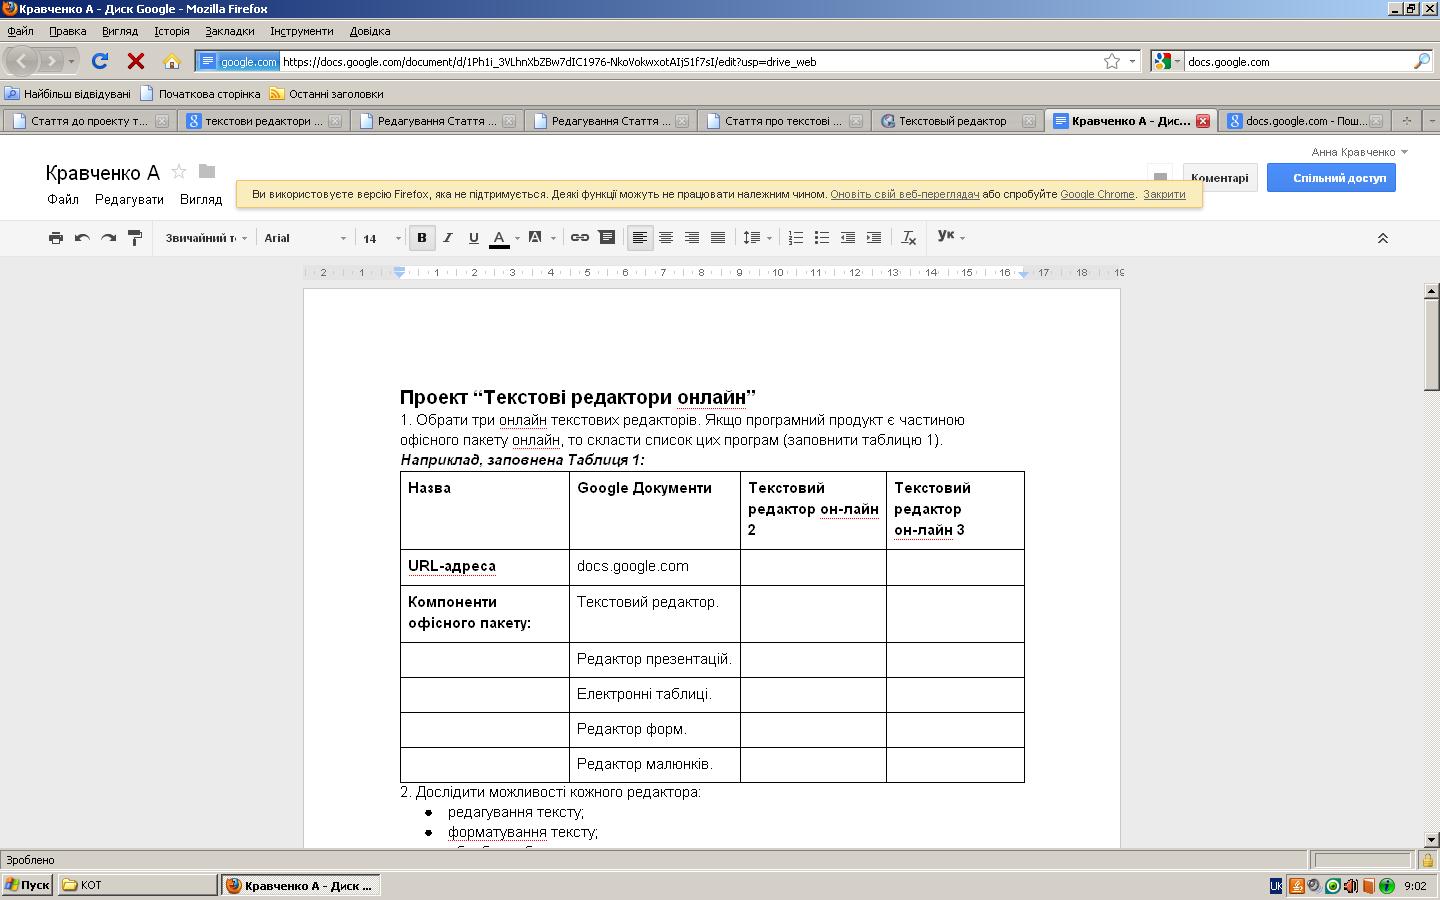Clear formatting with the Tx icon
This screenshot has width=1440, height=900.
coord(909,238)
